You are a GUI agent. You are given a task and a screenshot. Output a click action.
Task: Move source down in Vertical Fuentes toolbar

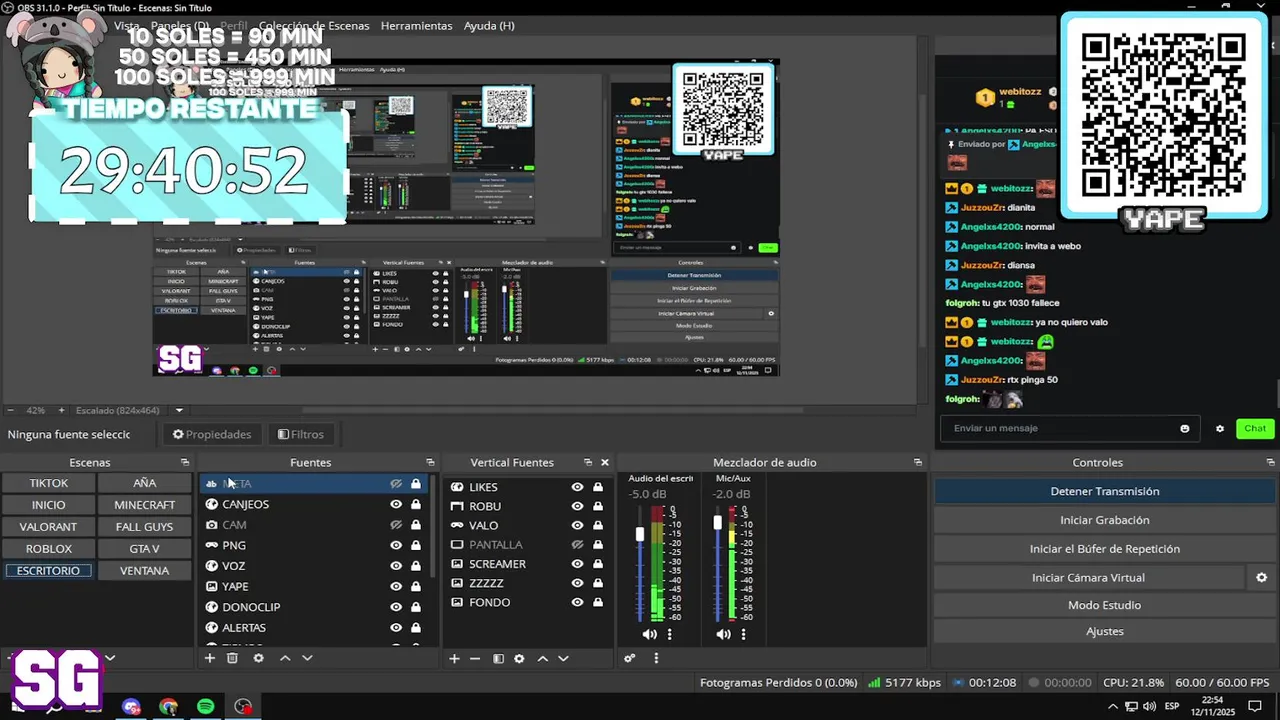pos(564,659)
